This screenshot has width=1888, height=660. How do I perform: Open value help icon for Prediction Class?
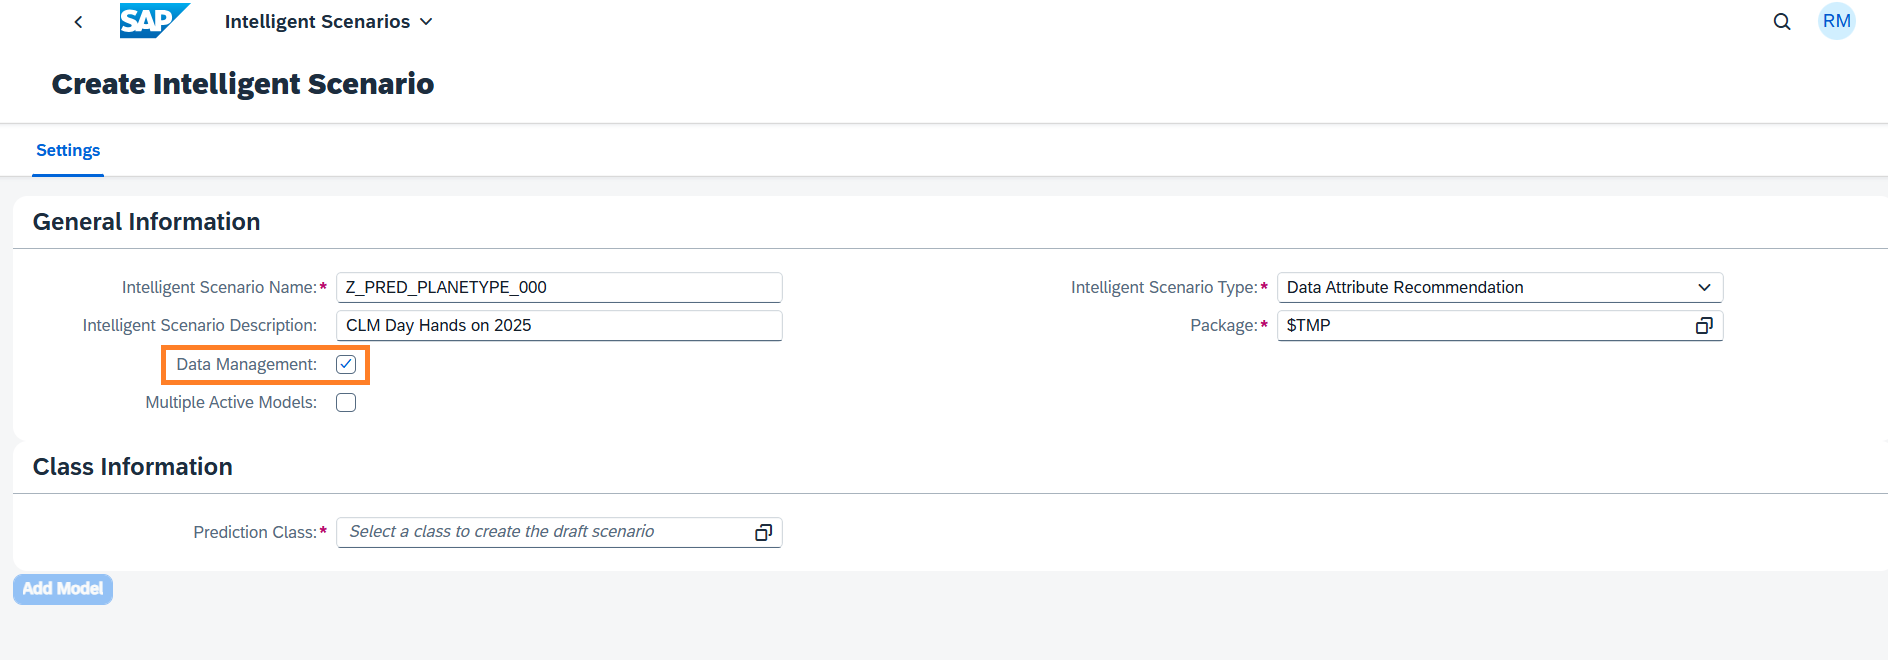point(763,533)
